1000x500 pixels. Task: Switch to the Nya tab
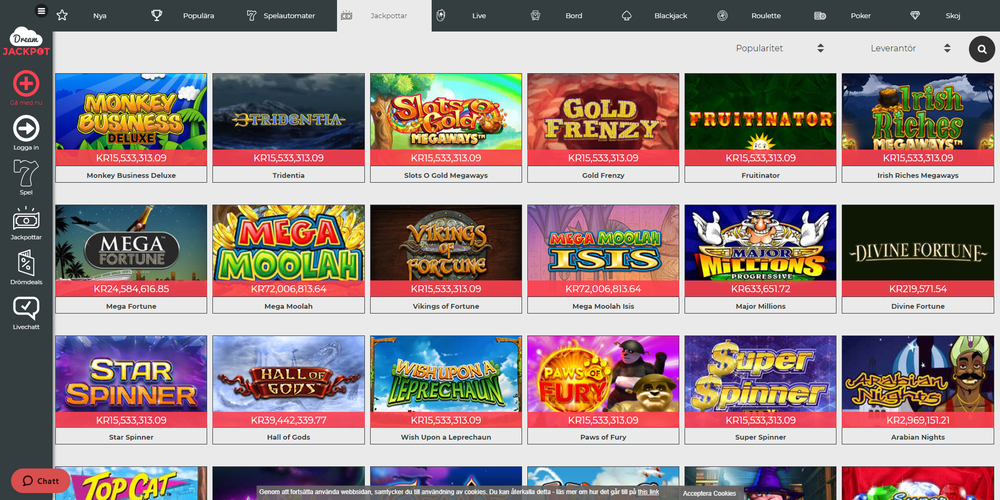coord(99,16)
